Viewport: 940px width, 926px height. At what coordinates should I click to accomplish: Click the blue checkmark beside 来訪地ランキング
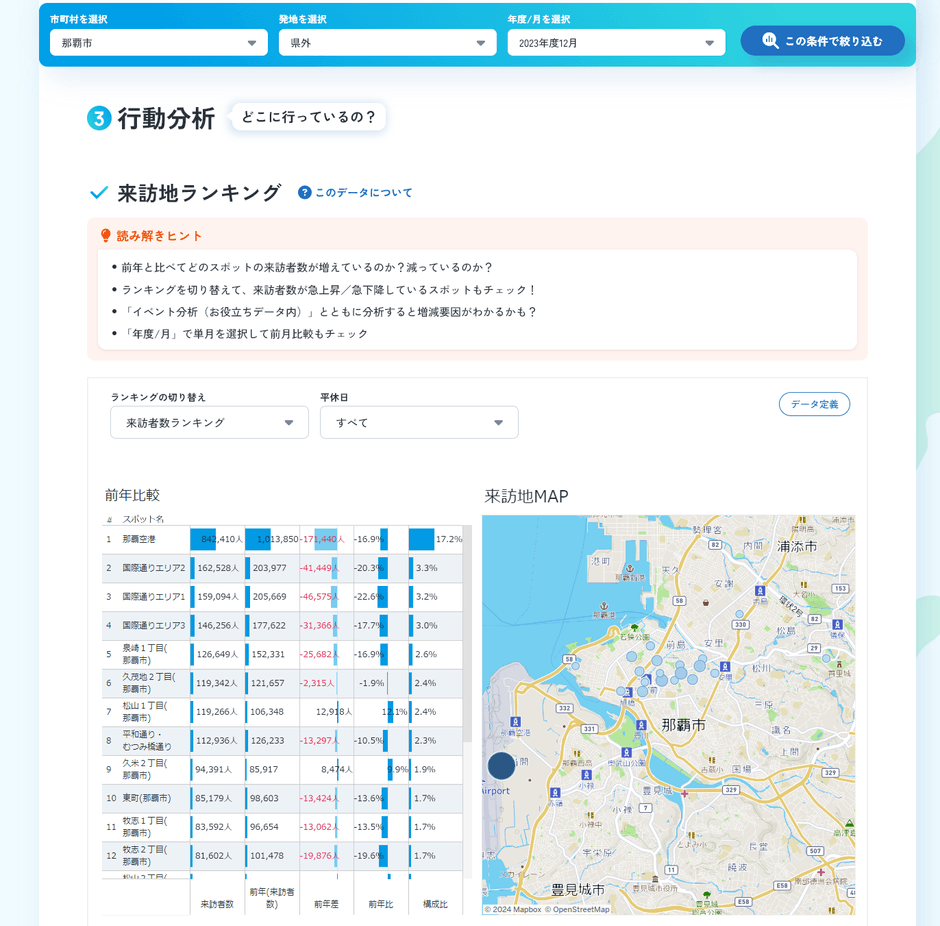point(98,192)
